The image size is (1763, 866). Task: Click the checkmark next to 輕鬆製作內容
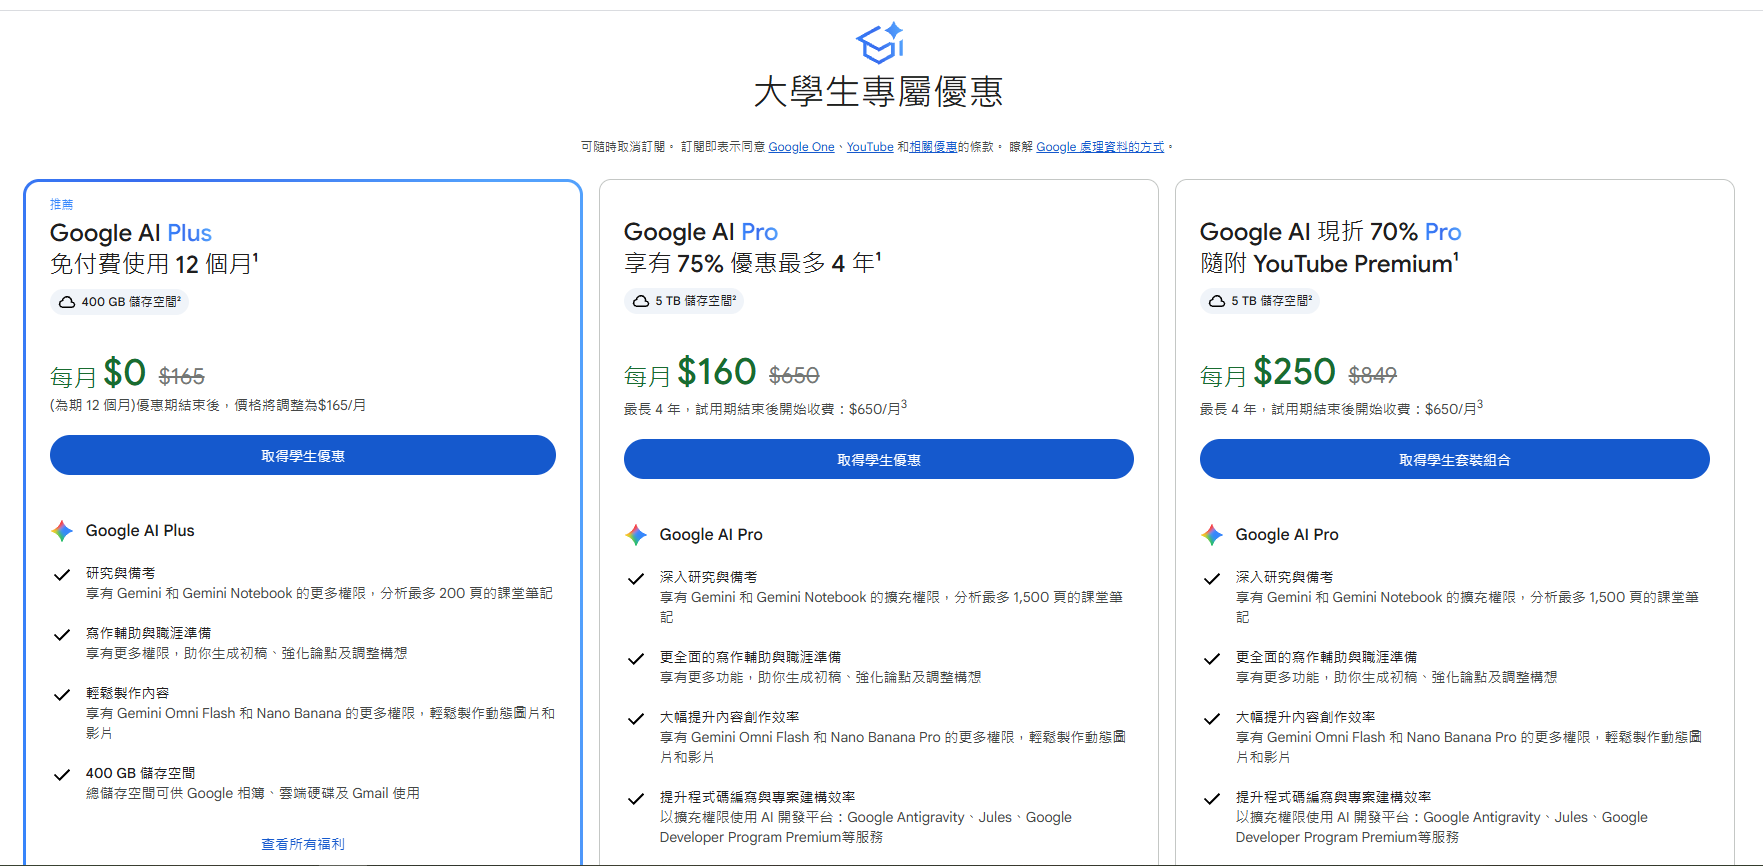click(62, 695)
